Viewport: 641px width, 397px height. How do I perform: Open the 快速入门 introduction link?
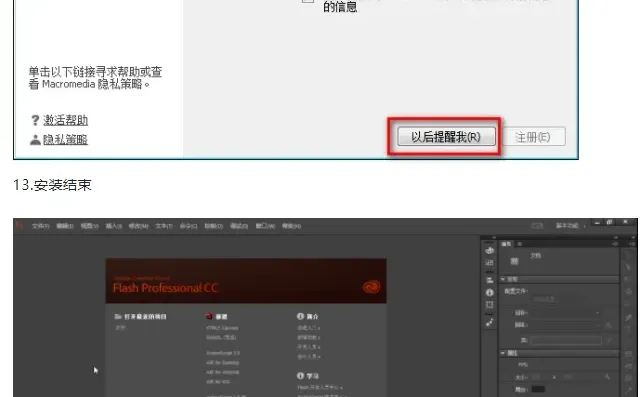click(x=309, y=328)
